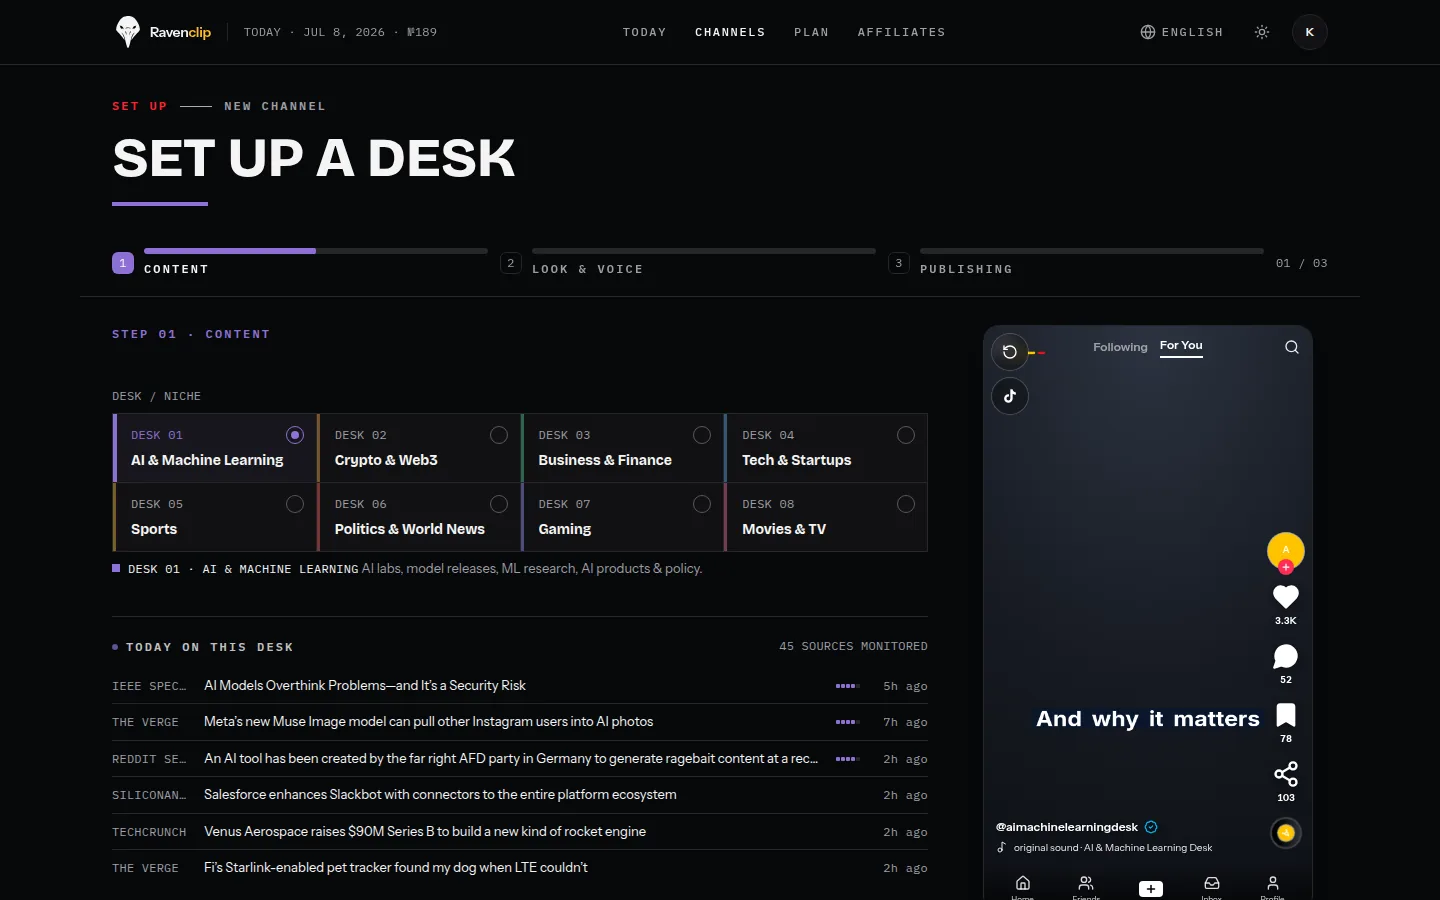Open the Fi Starlink pet tracker article
The width and height of the screenshot is (1440, 900).
[x=520, y=868]
